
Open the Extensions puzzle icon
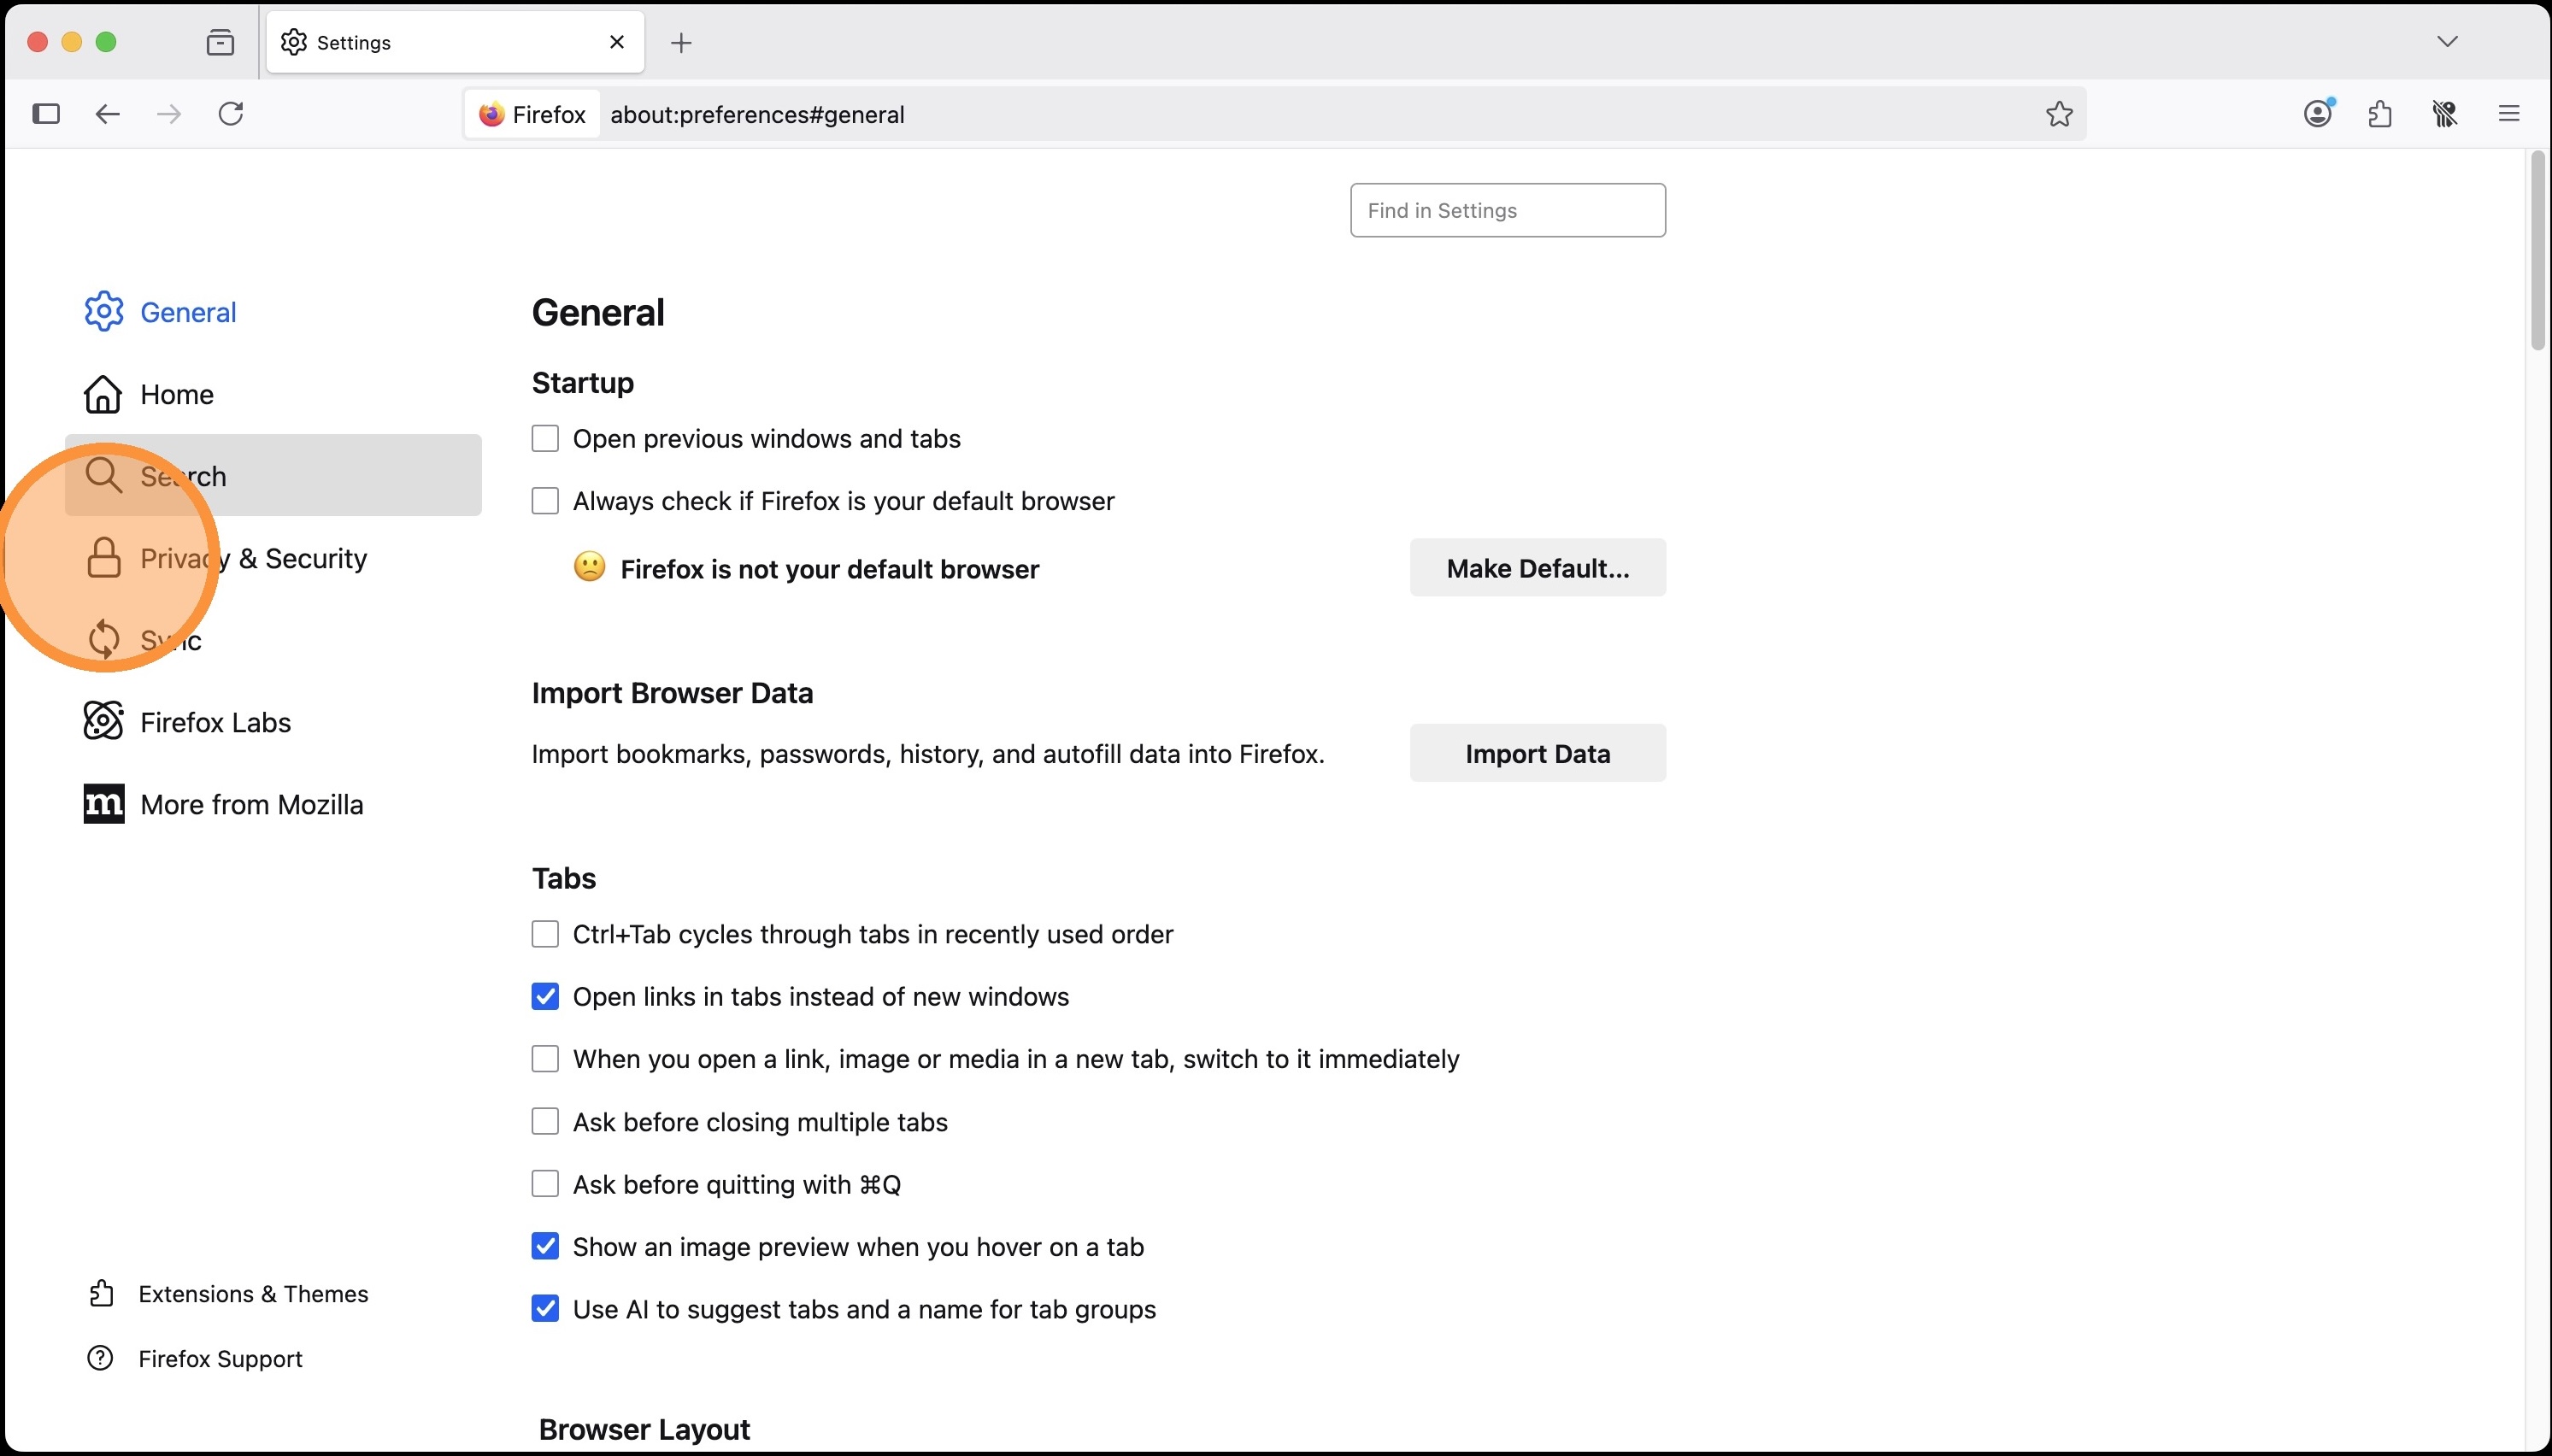2380,114
